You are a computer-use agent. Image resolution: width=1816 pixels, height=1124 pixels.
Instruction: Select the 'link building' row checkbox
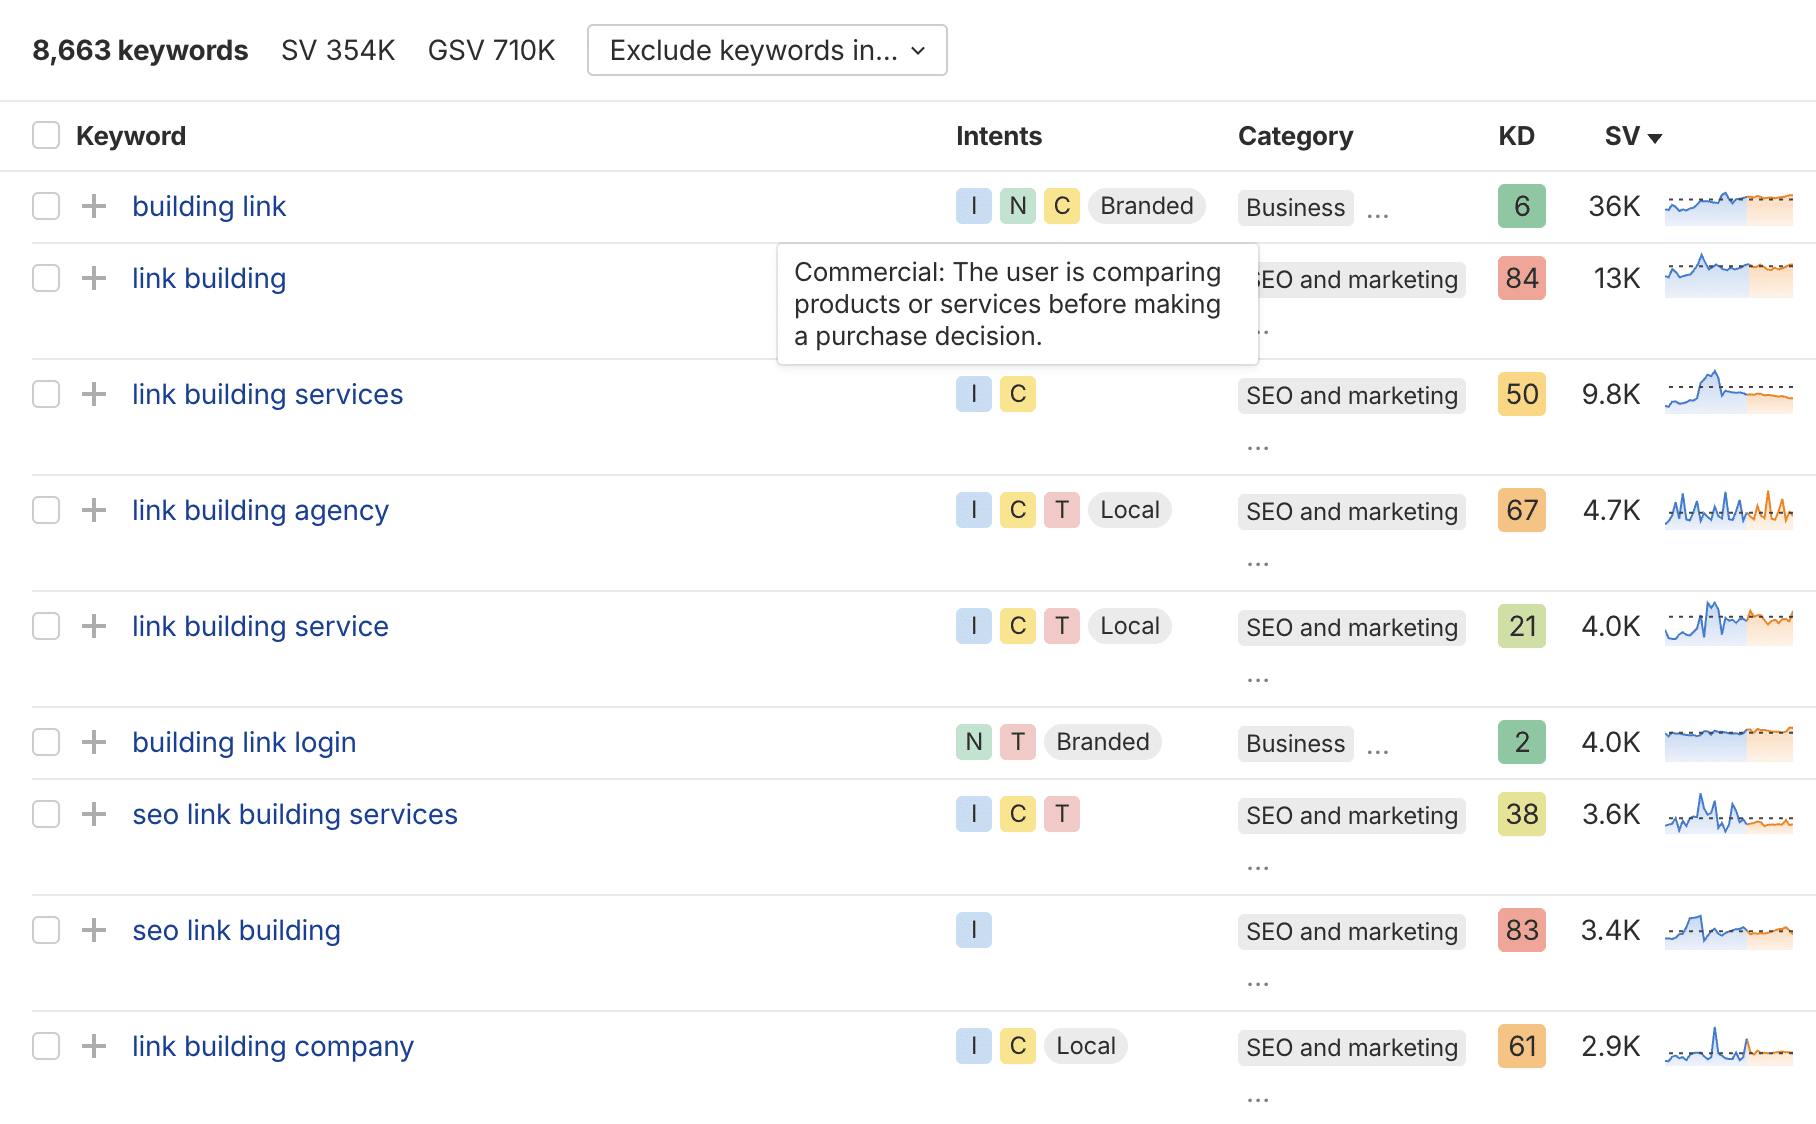[46, 278]
